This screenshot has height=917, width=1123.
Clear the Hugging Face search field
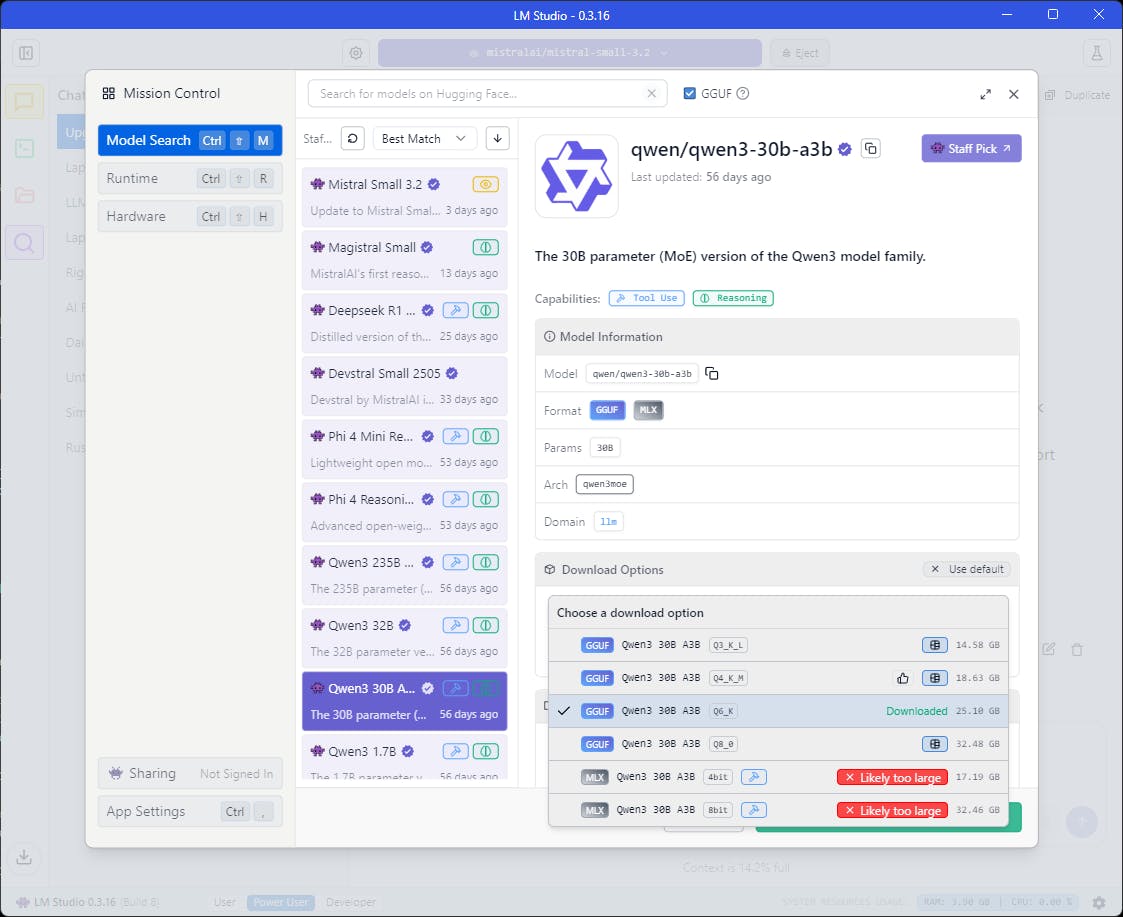651,93
